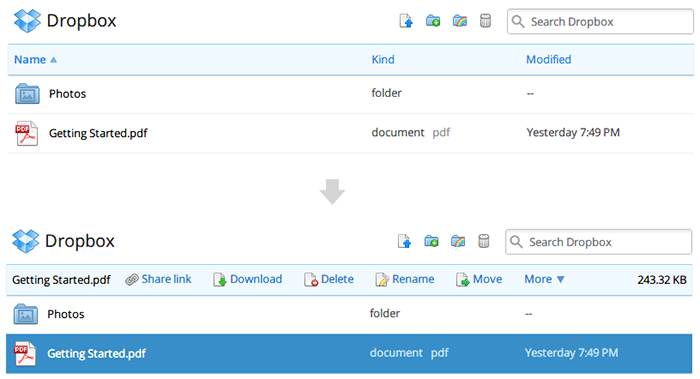The image size is (700, 379).
Task: Click the new folder icon in bottom toolbar
Action: coord(431,241)
